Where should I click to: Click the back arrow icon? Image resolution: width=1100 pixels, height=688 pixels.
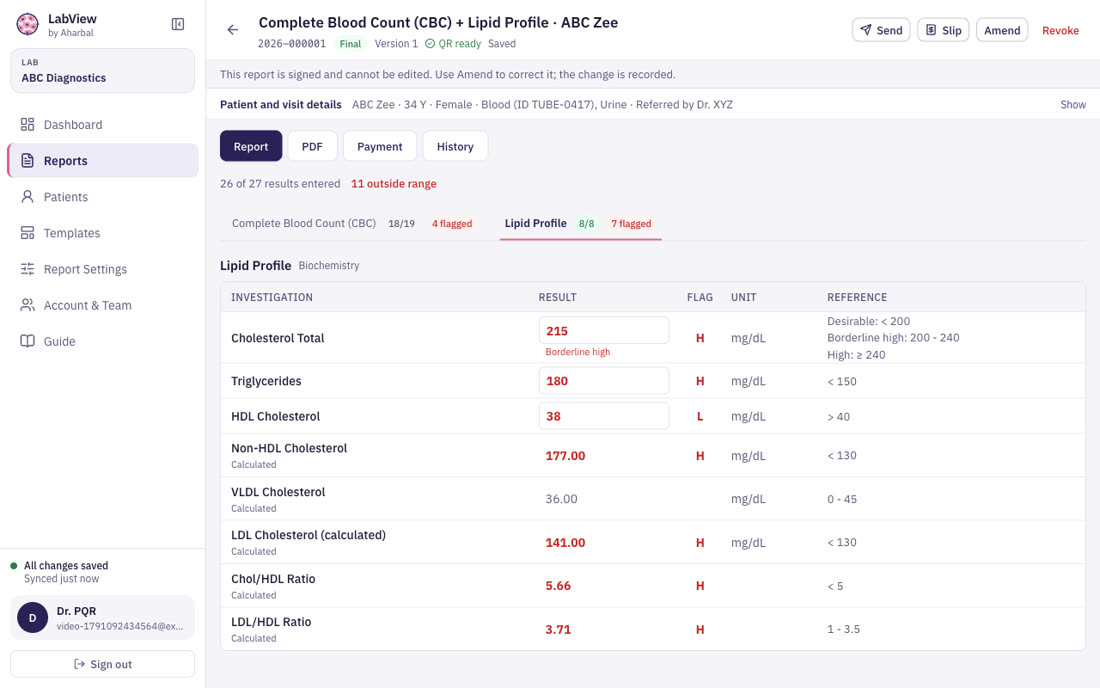tap(233, 30)
